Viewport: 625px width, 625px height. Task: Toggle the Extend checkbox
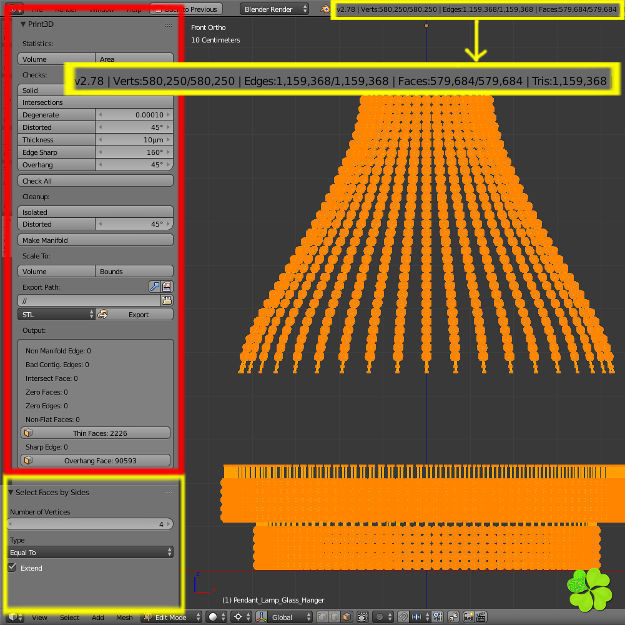12,568
